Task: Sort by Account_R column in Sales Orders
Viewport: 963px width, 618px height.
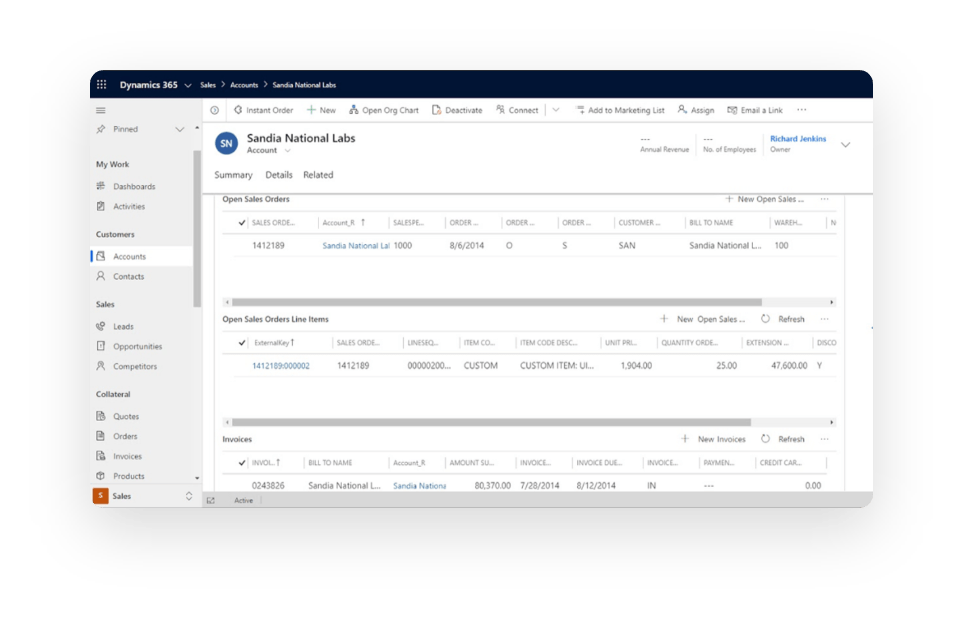Action: pyautogui.click(x=343, y=223)
